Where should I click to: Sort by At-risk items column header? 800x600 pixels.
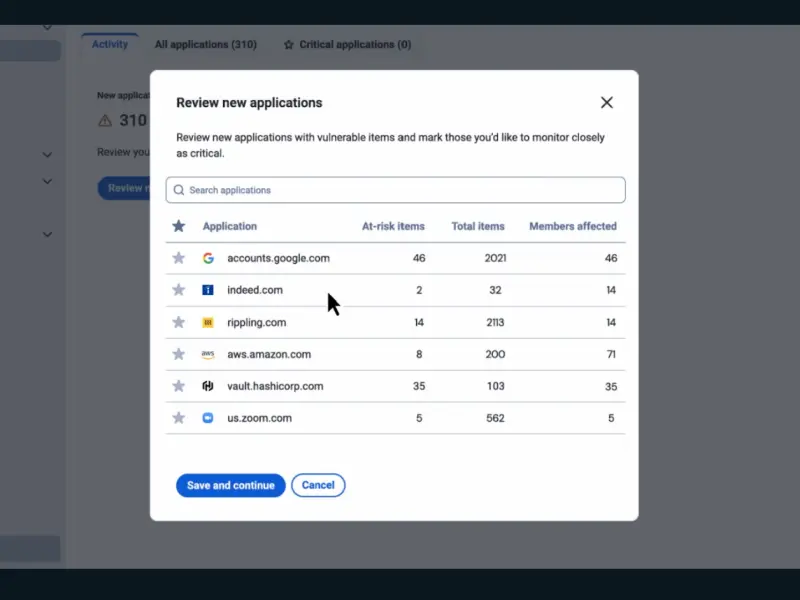[393, 226]
